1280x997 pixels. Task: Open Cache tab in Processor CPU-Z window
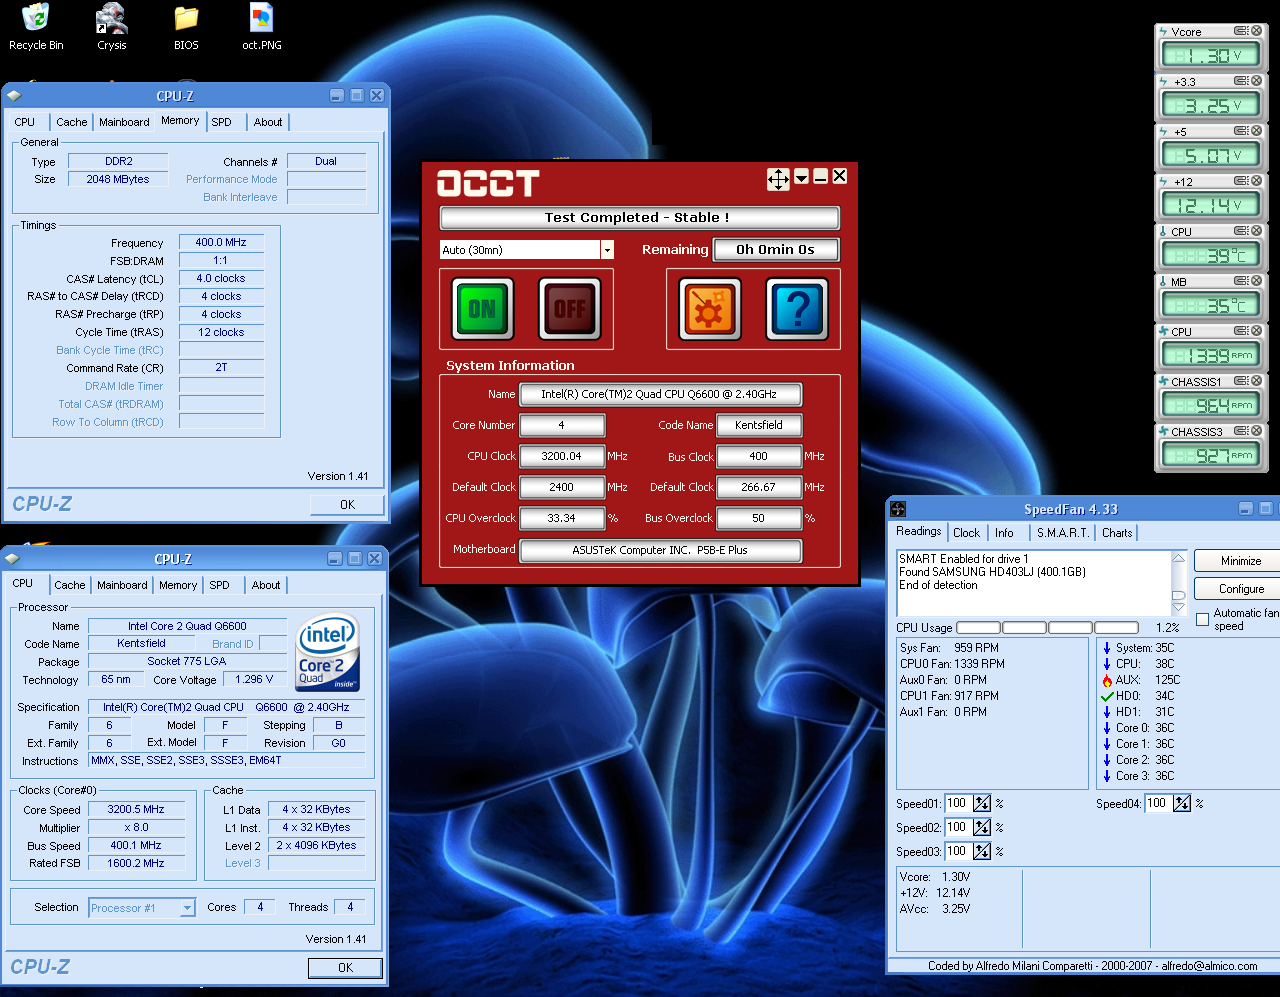tap(70, 585)
